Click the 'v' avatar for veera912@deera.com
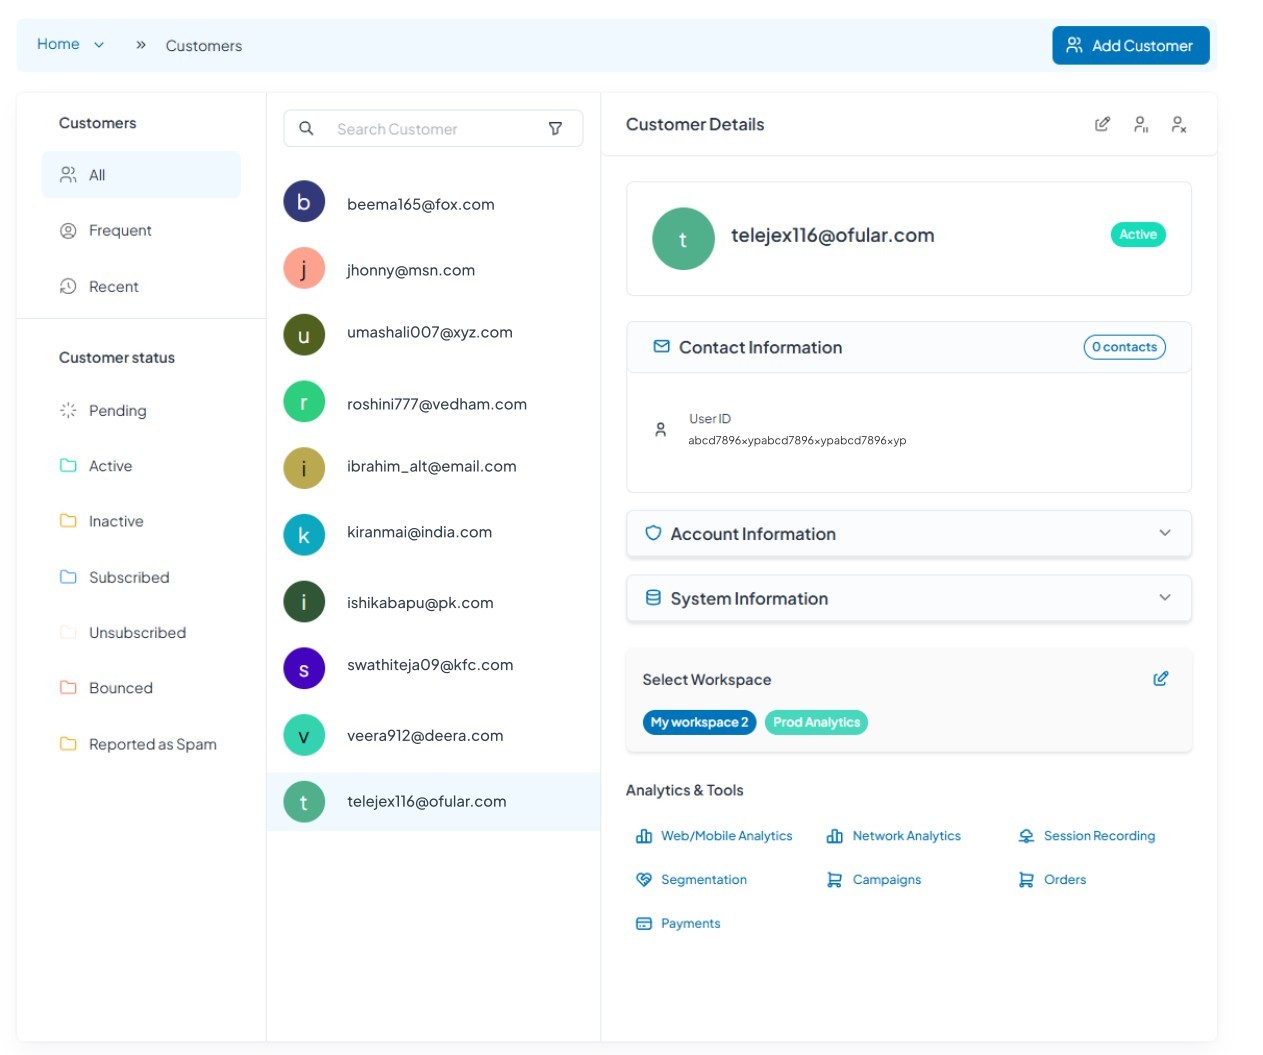 pos(304,735)
